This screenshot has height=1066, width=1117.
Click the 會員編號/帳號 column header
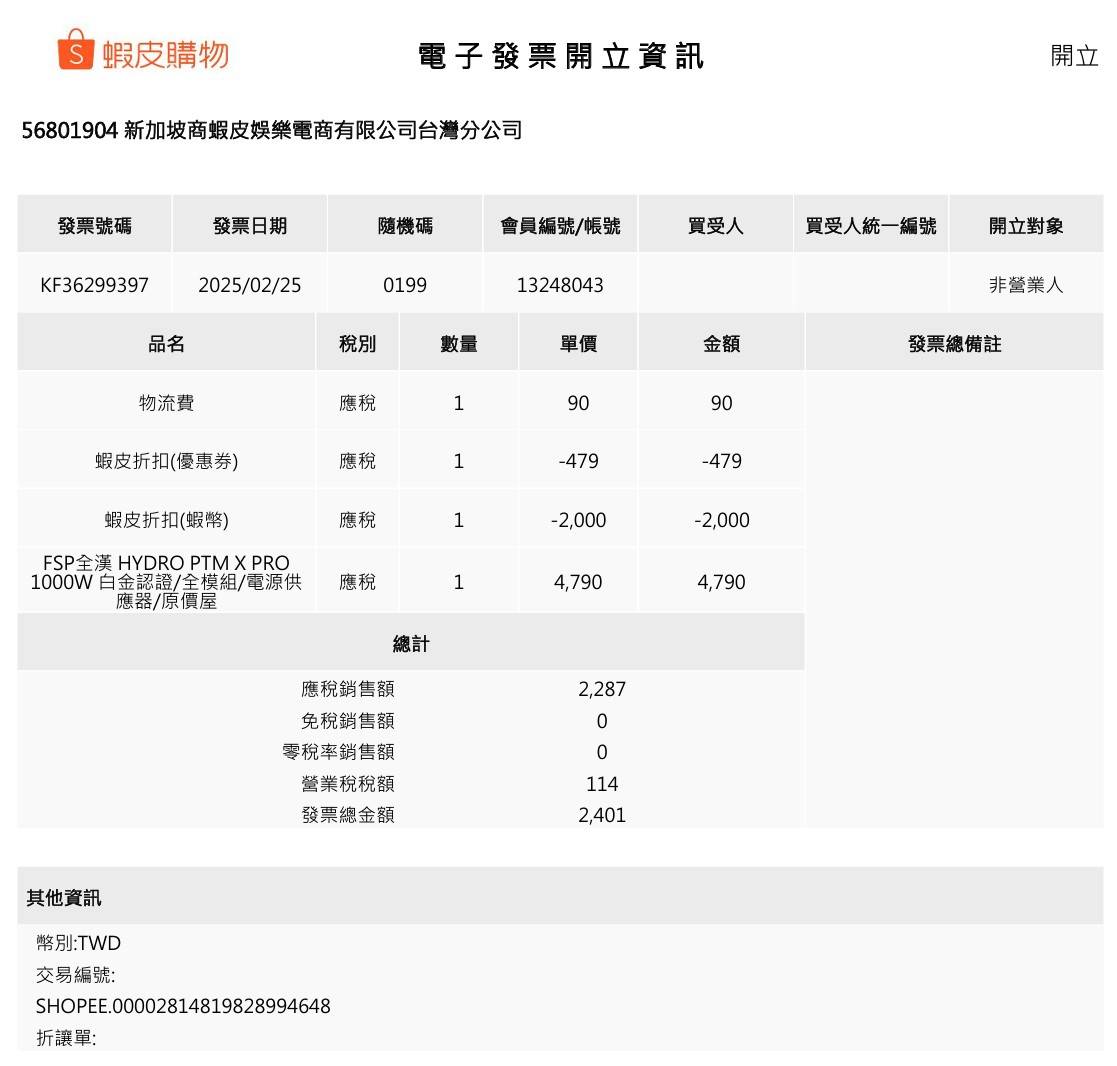(561, 226)
